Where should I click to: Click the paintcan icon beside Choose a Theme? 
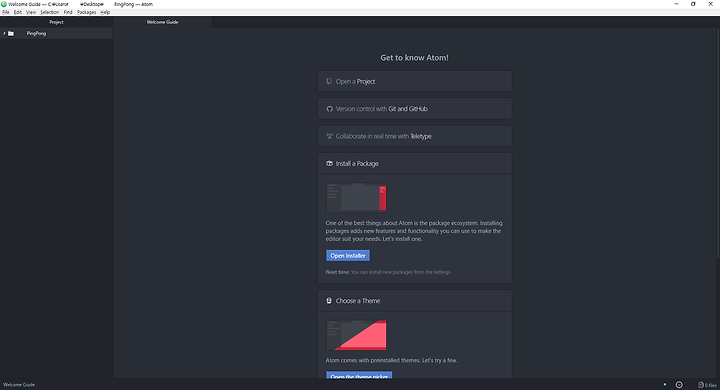click(x=329, y=301)
